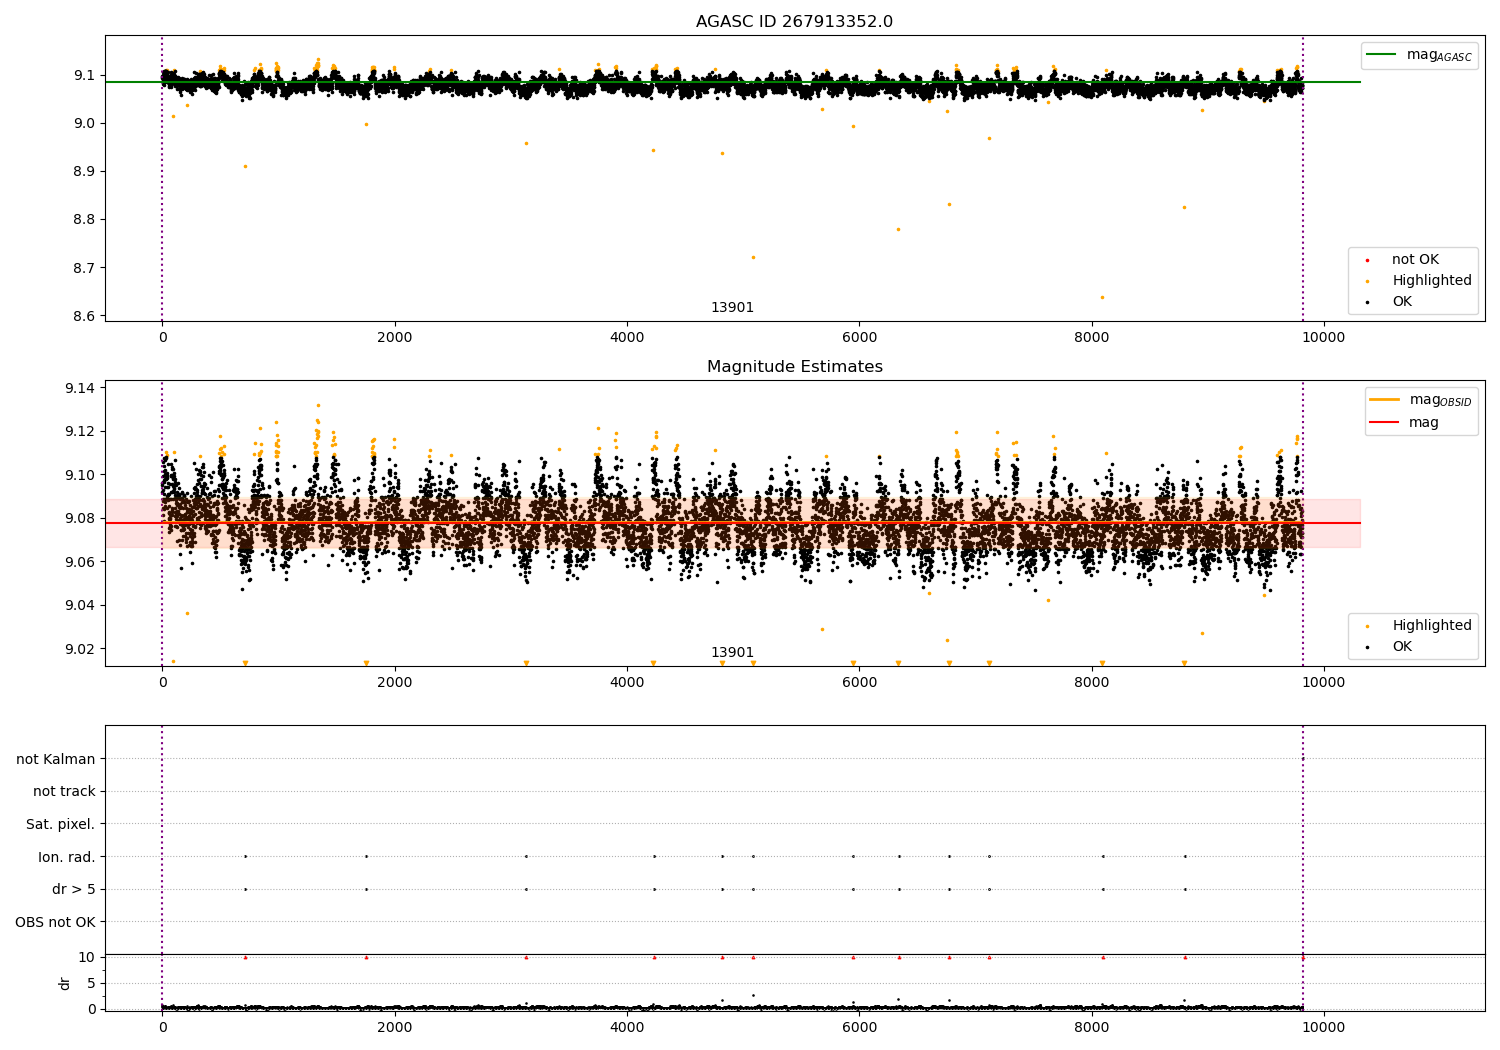The image size is (1500, 1050).
Task: Click the 9.14 tick label on middle plot
Action: click(79, 389)
